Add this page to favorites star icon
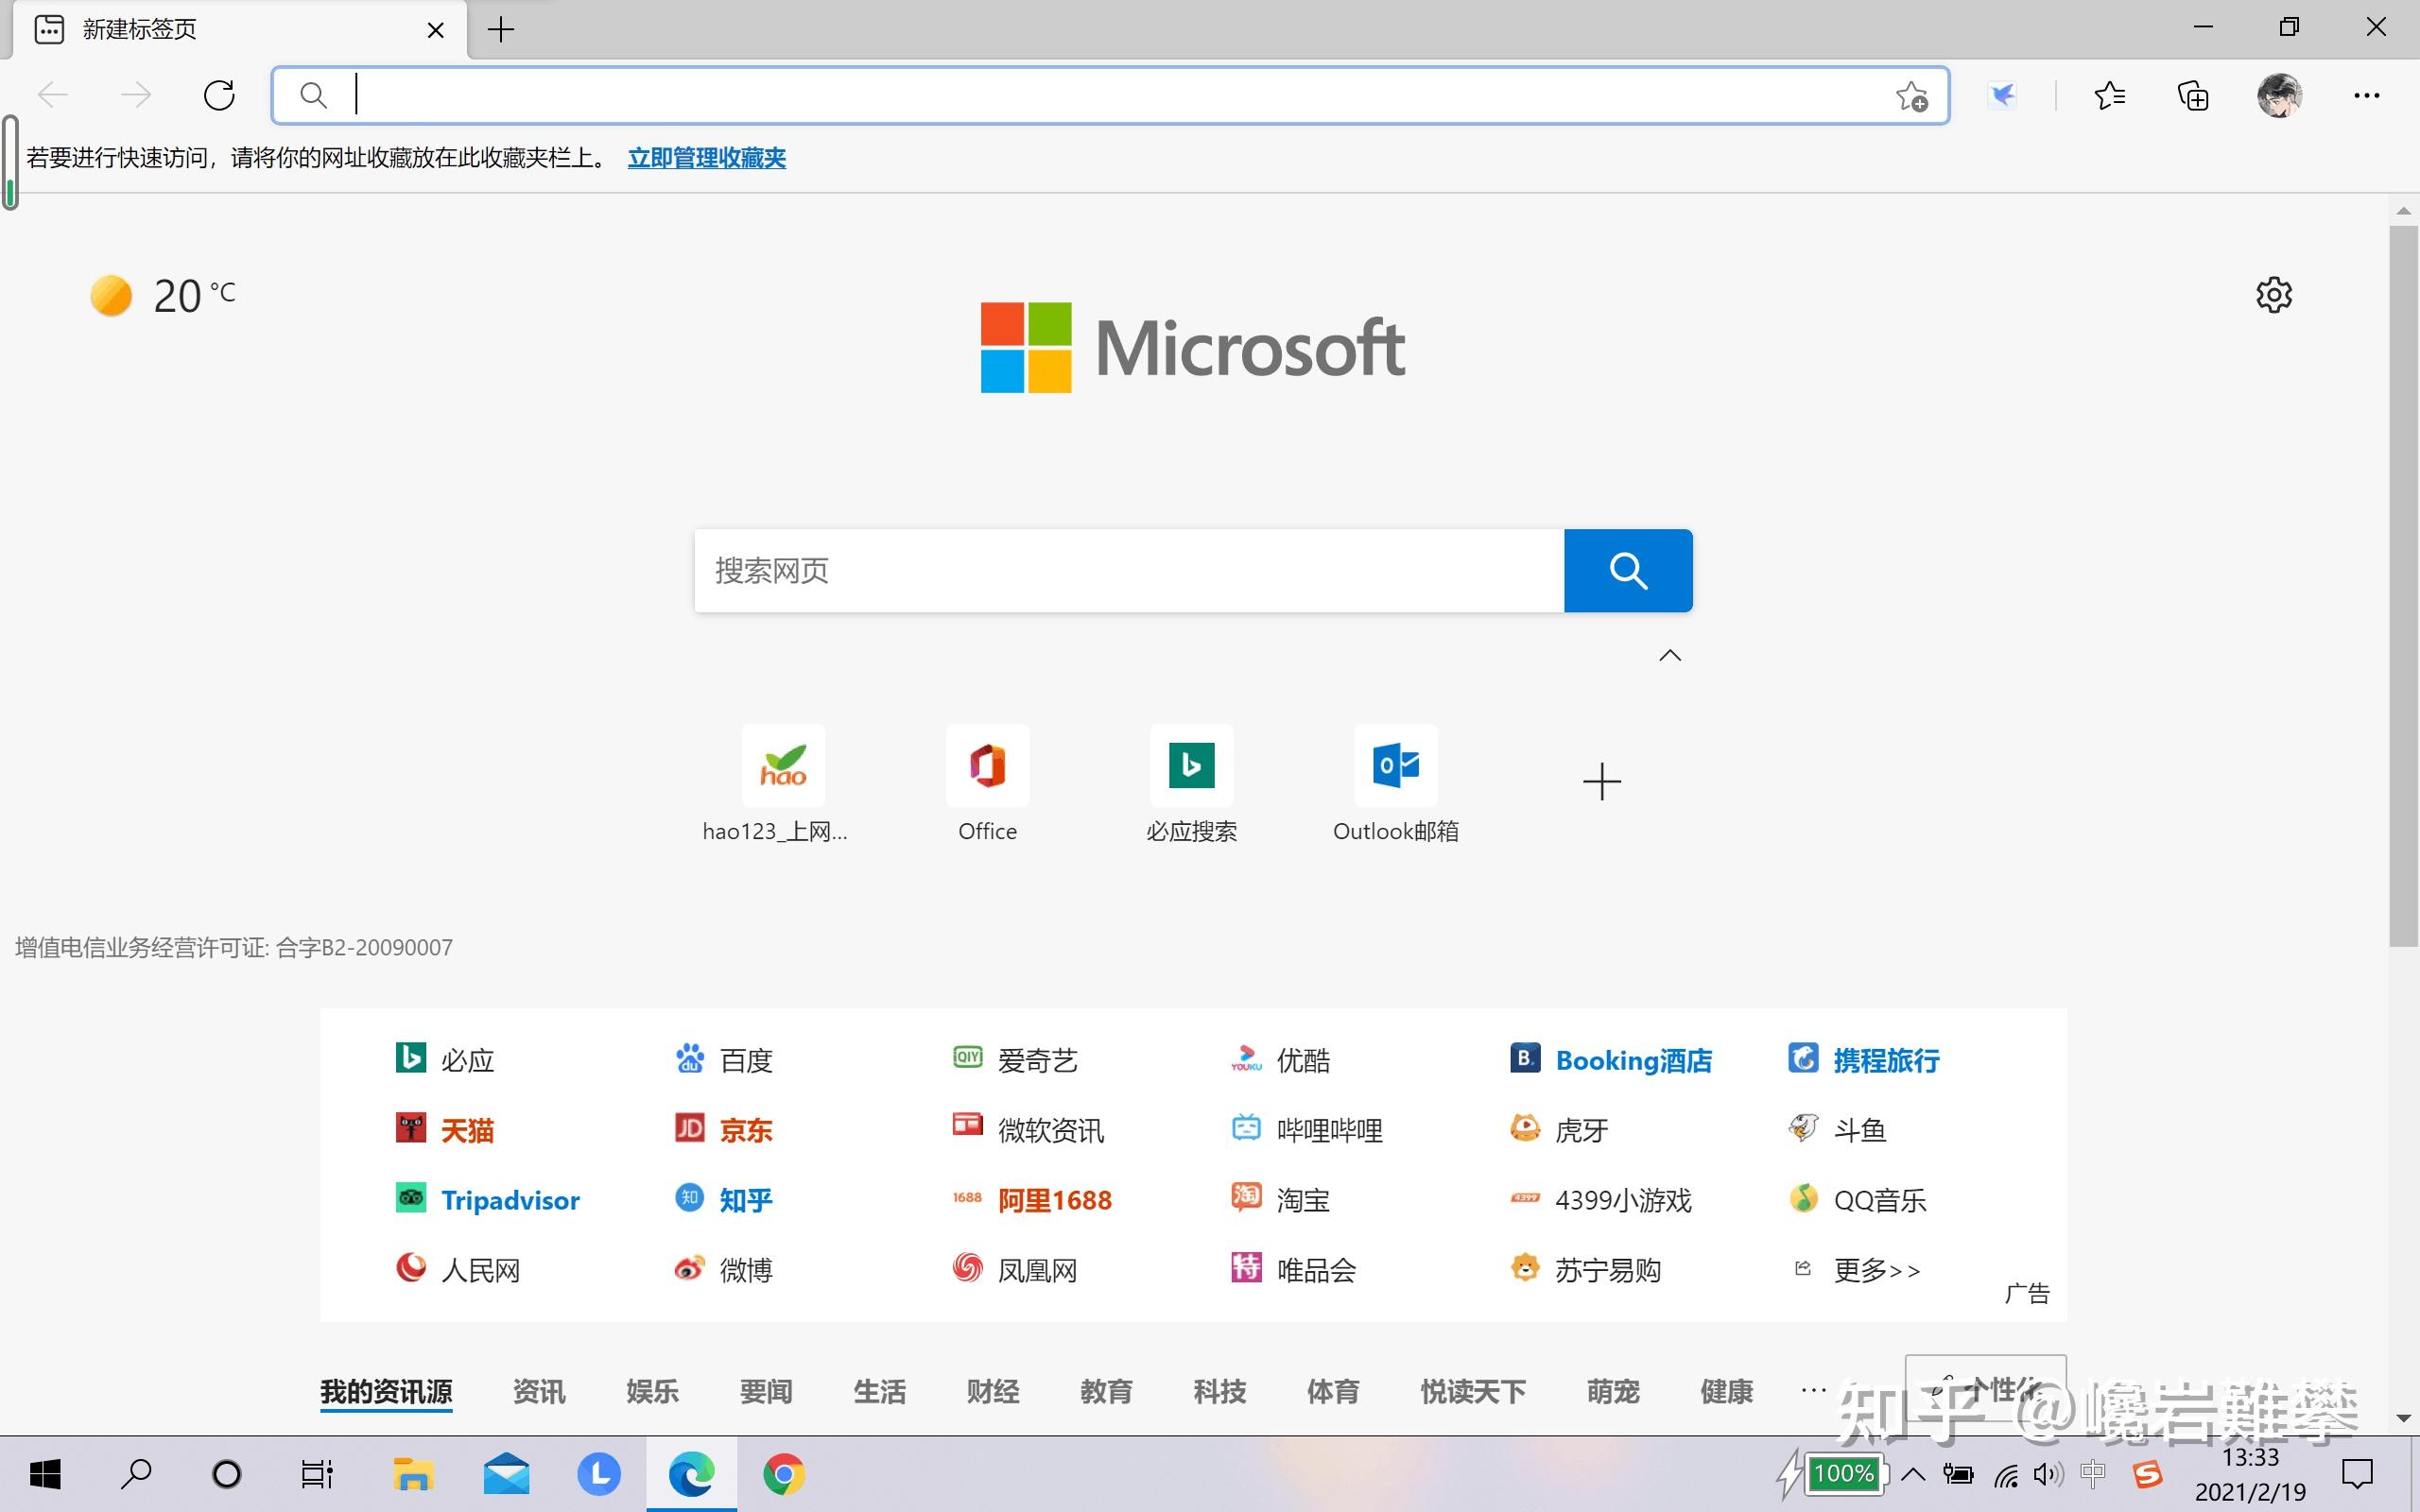This screenshot has width=2420, height=1512. pyautogui.click(x=1912, y=96)
